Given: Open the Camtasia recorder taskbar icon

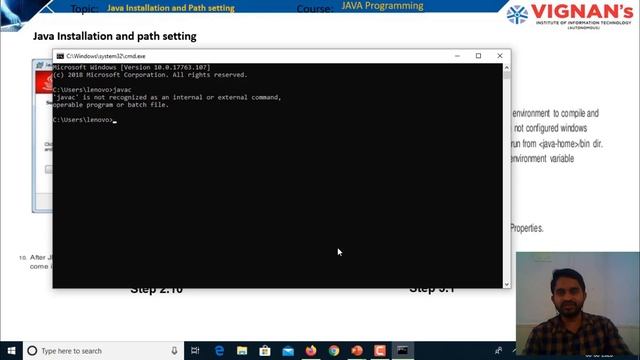Looking at the screenshot, I should [380, 351].
